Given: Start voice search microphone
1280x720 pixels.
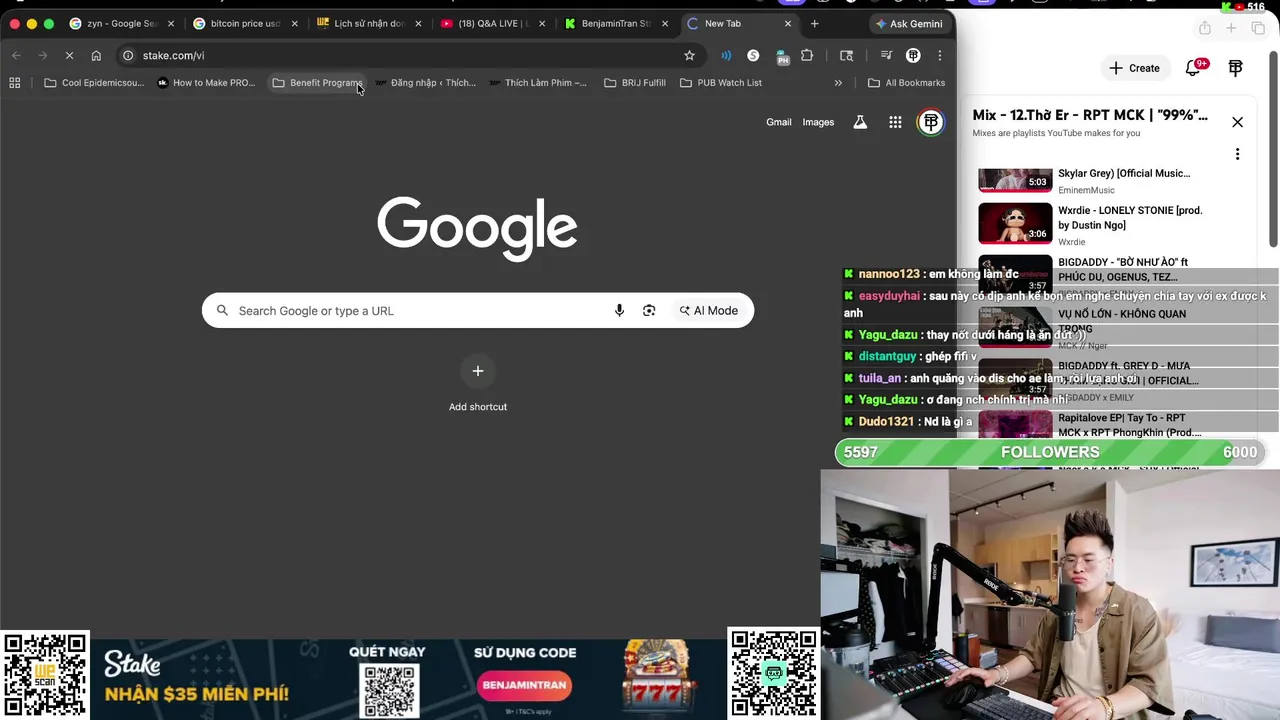Looking at the screenshot, I should pos(619,311).
